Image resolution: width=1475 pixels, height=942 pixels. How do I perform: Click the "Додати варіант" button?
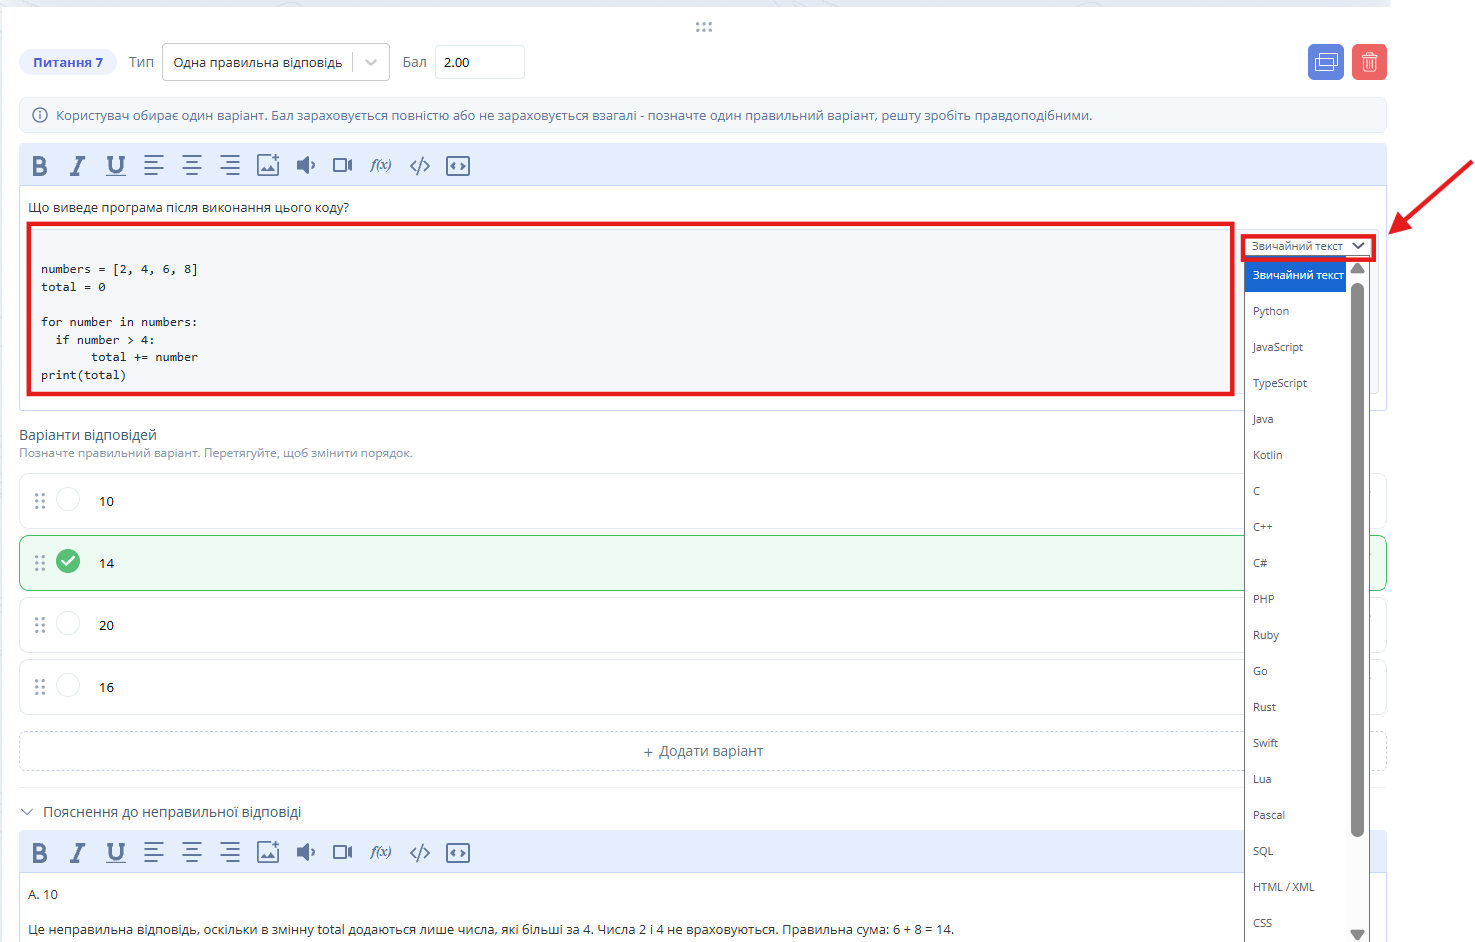tap(703, 751)
